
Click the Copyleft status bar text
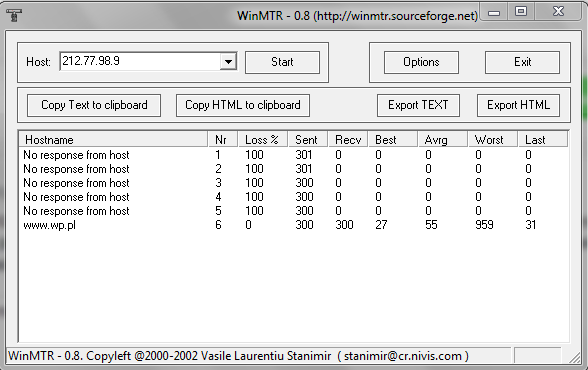tap(238, 356)
